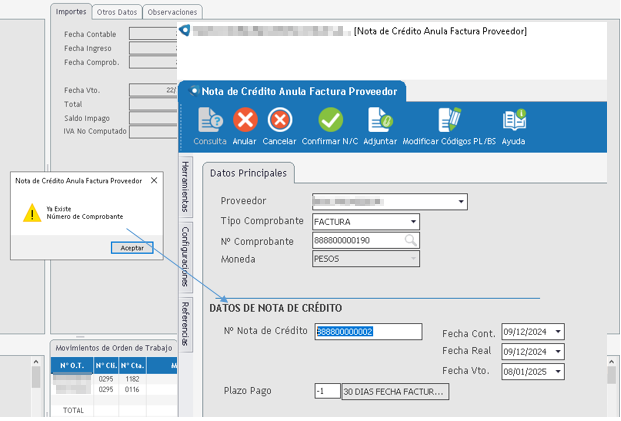Confirm the credit note with Confirmar N/C

click(330, 121)
